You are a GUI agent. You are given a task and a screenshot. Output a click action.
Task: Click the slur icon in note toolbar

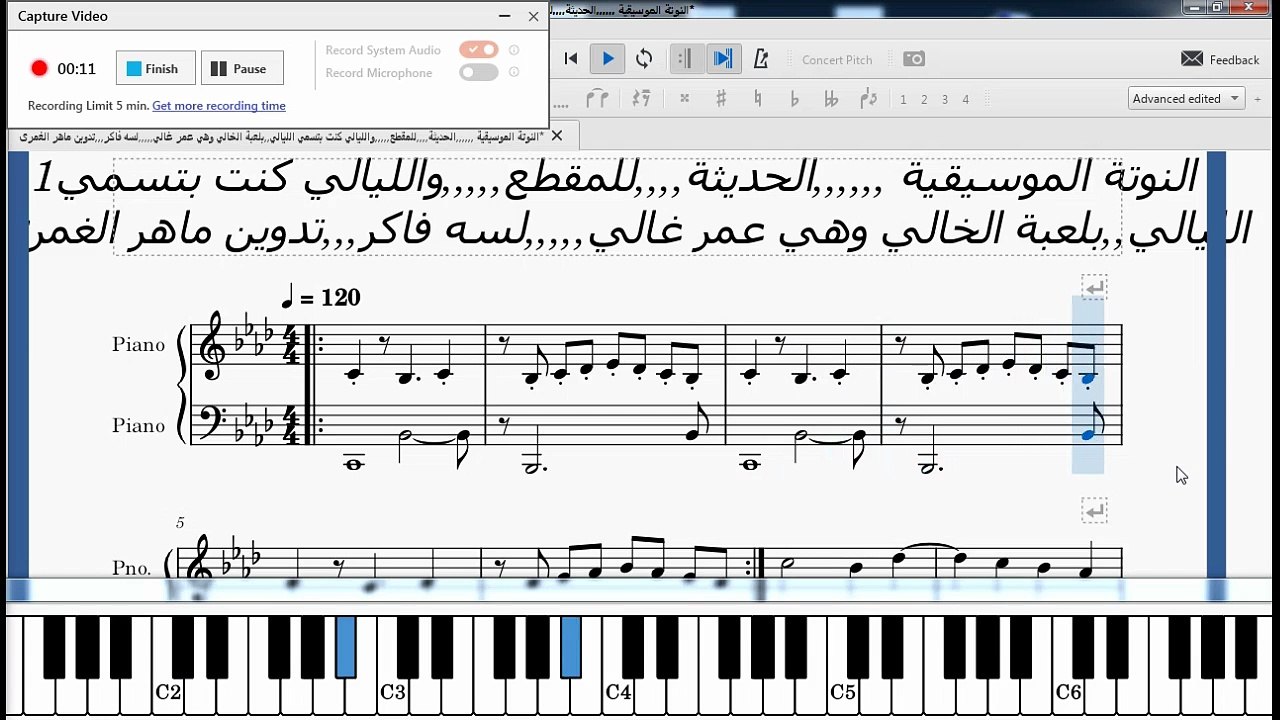click(597, 99)
